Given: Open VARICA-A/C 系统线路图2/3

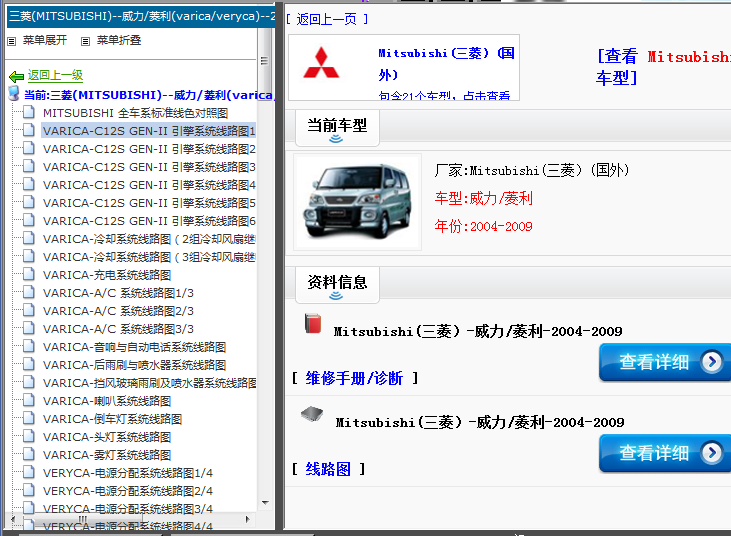Looking at the screenshot, I should tap(118, 311).
